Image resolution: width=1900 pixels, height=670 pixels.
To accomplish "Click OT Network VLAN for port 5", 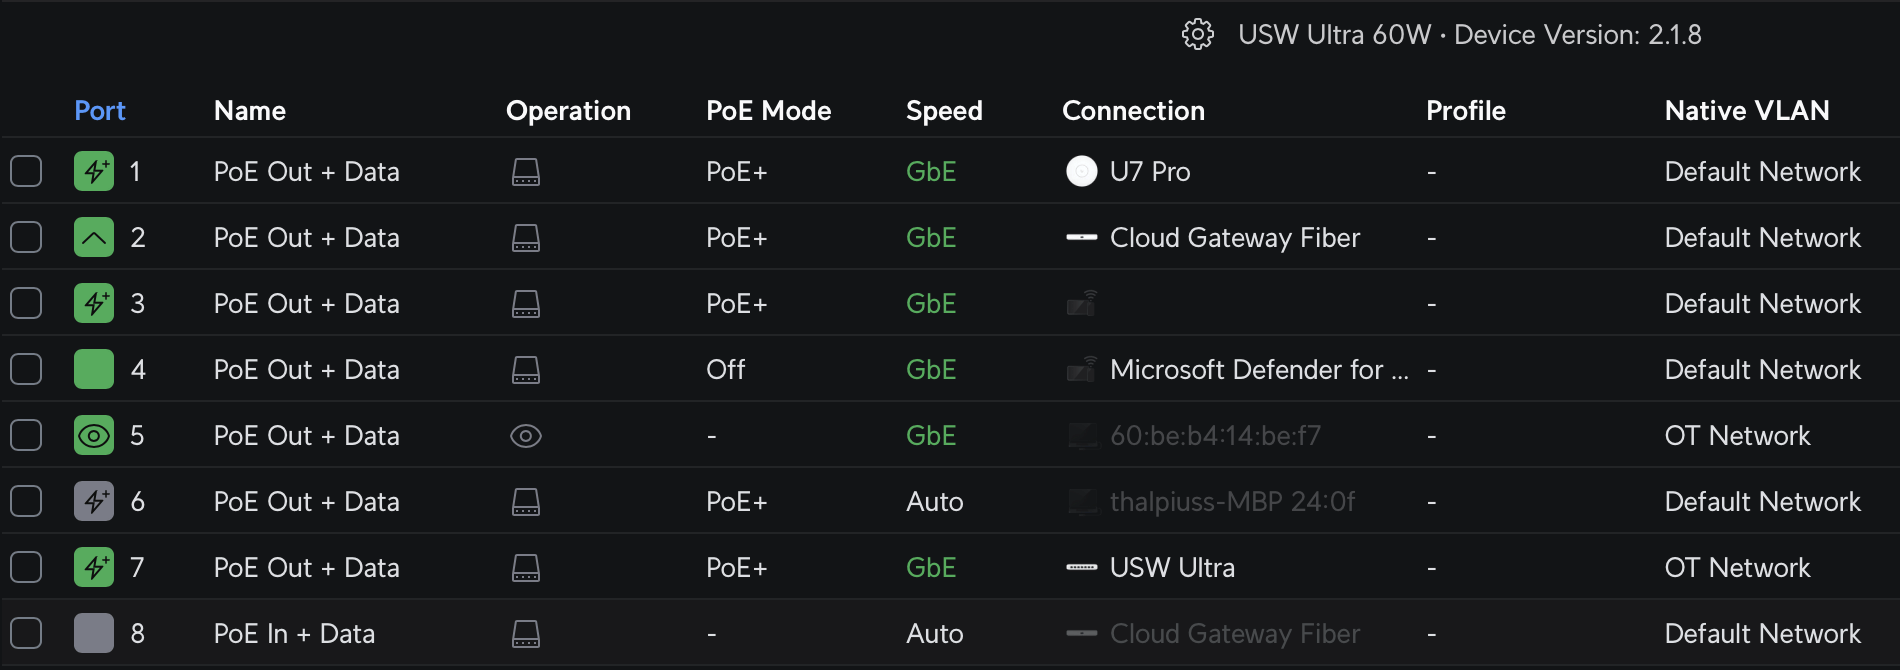I will [1737, 436].
